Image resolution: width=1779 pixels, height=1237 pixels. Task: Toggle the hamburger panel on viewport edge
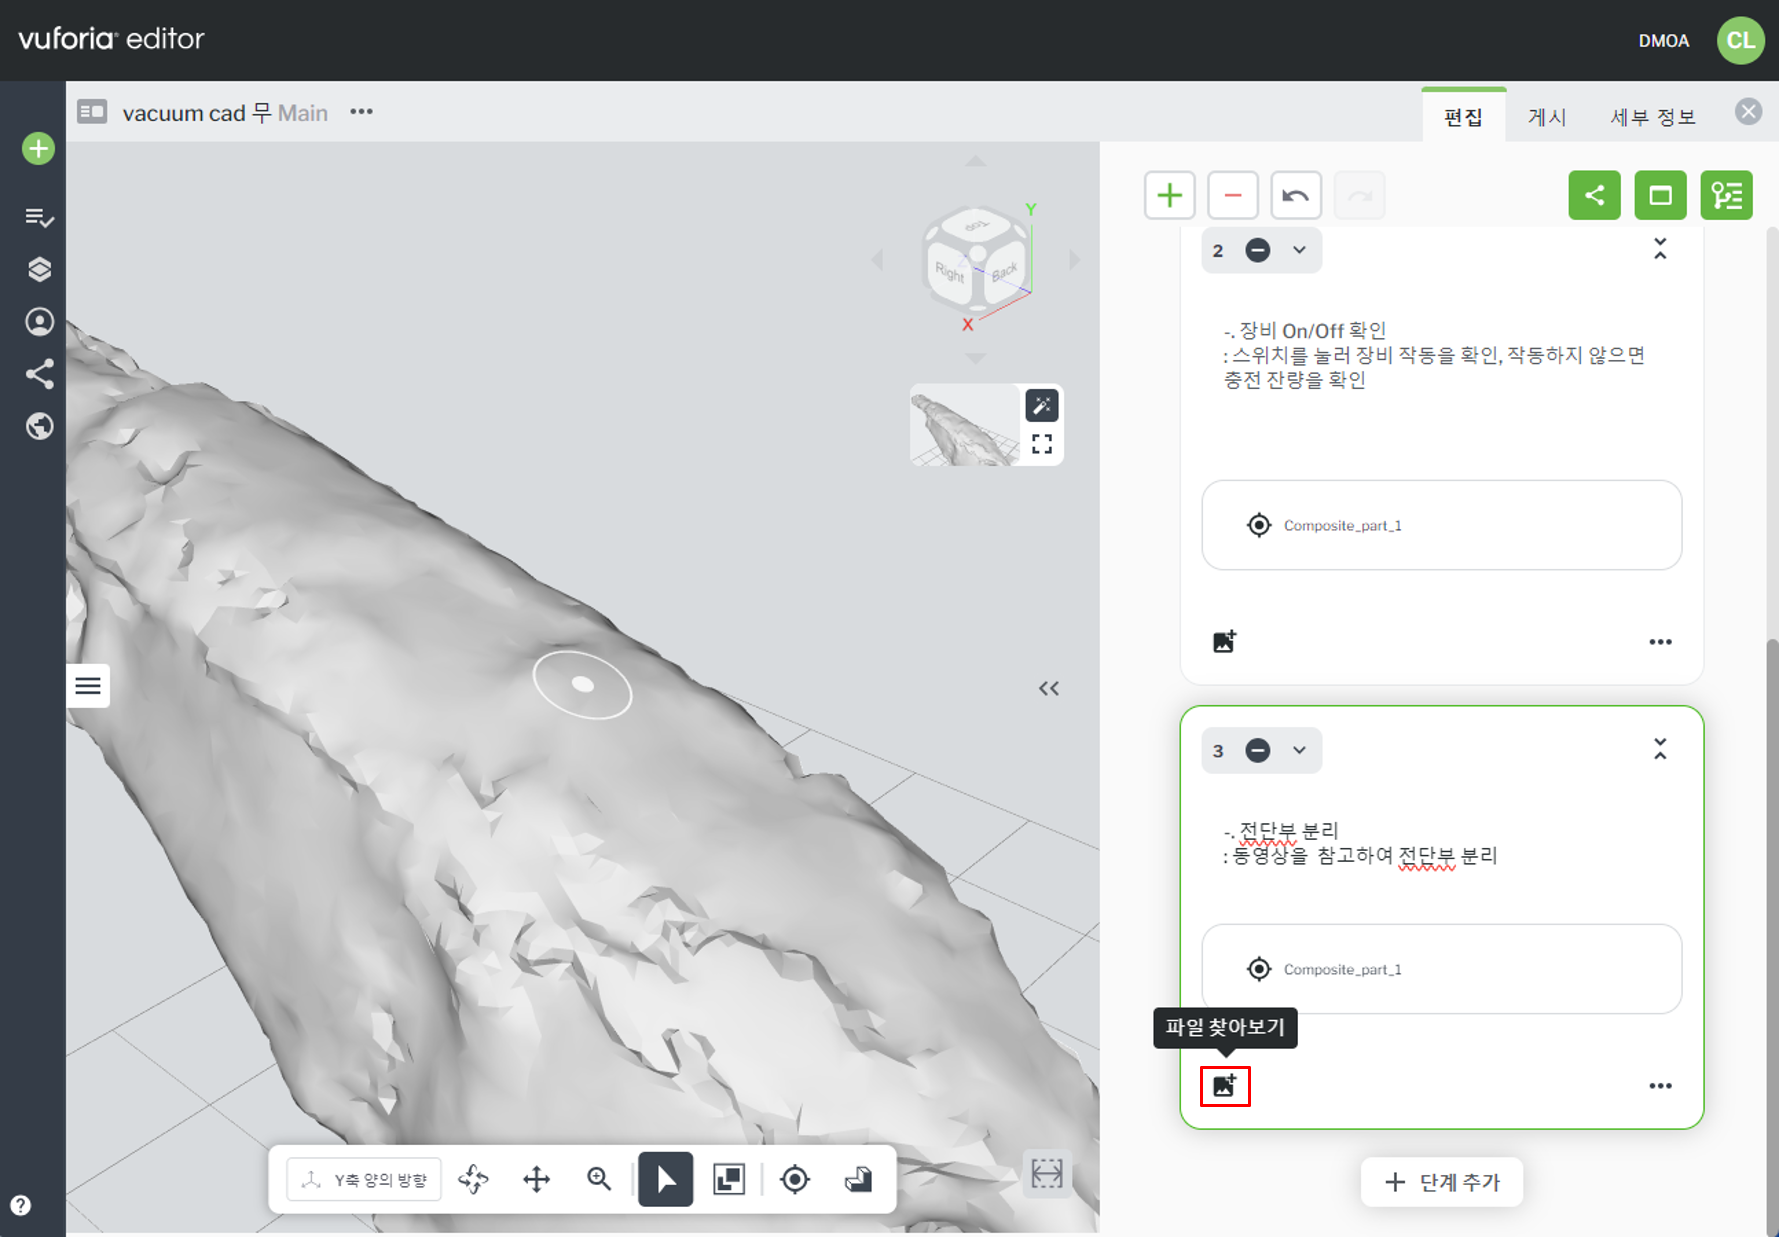[x=88, y=686]
